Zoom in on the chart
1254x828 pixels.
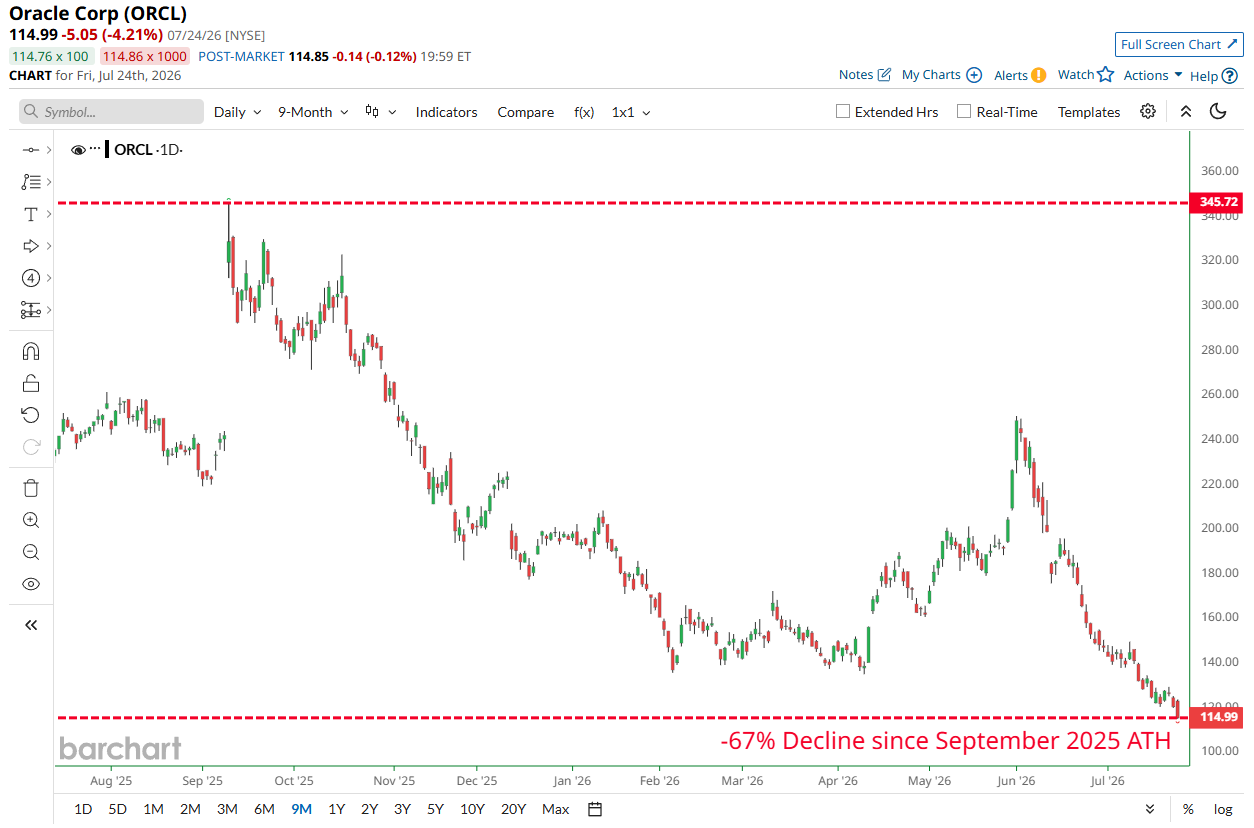(31, 520)
